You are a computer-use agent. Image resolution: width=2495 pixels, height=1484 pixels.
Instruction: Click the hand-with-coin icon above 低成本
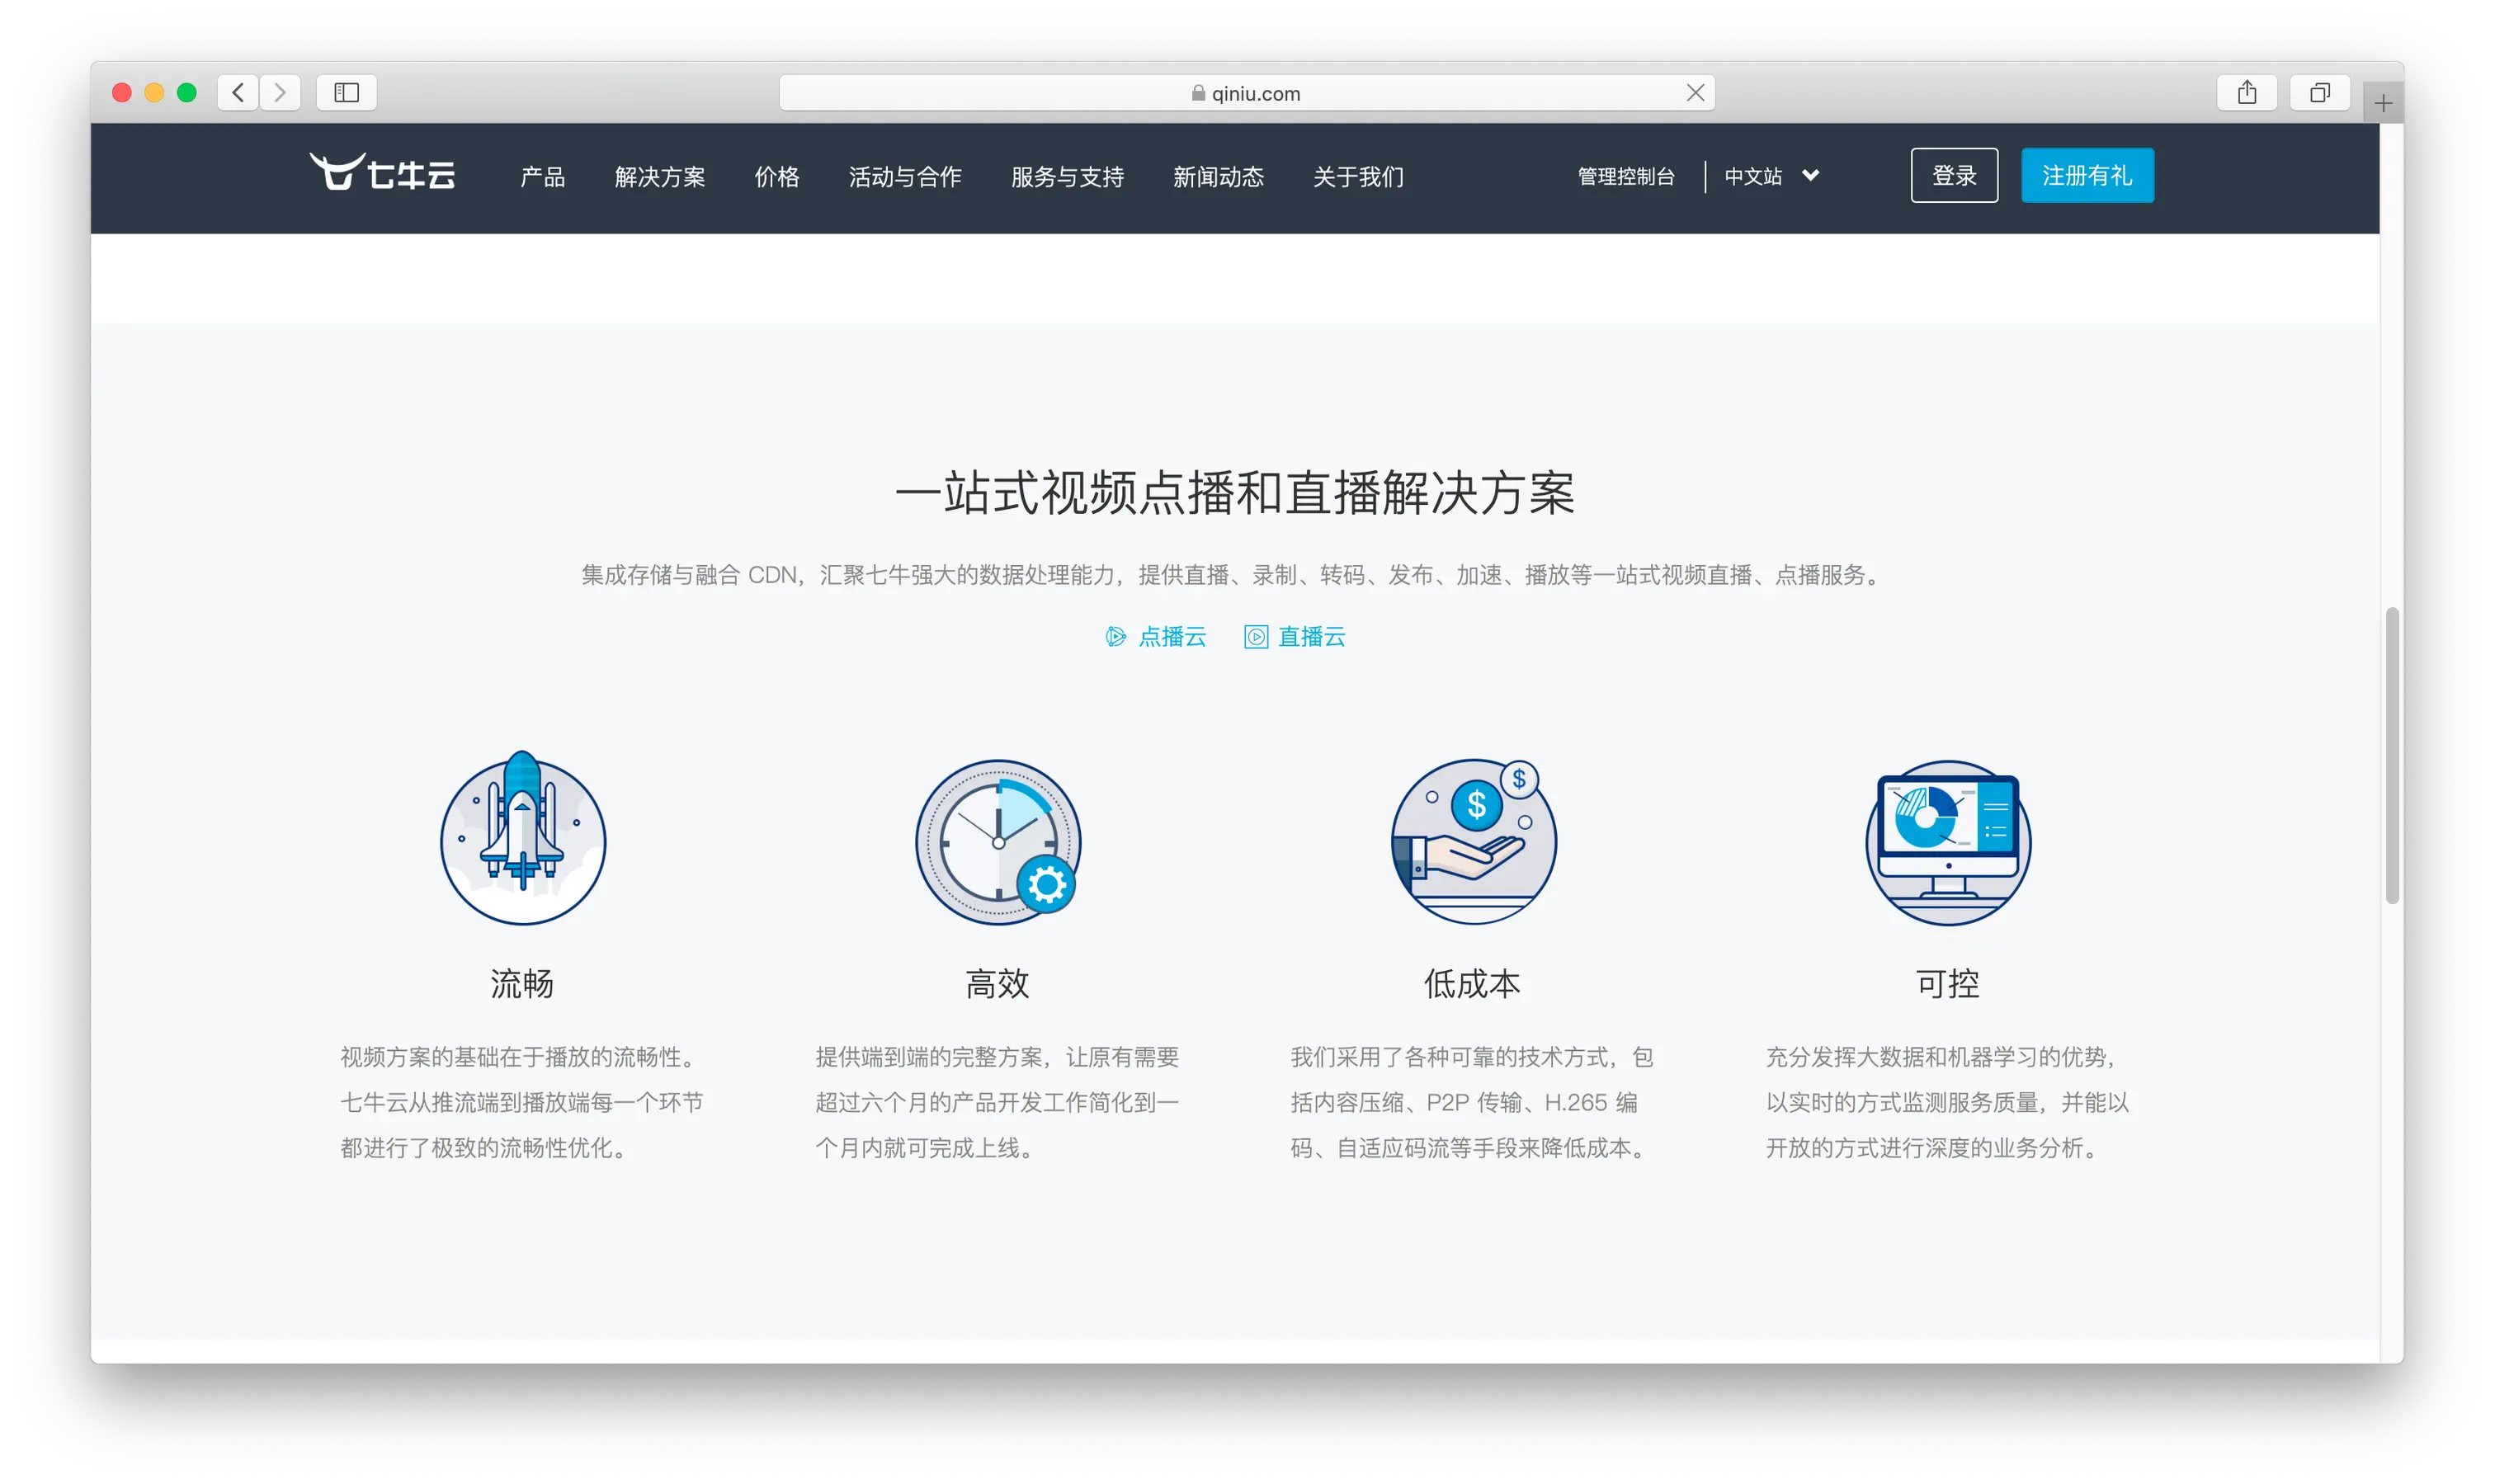coord(1473,841)
